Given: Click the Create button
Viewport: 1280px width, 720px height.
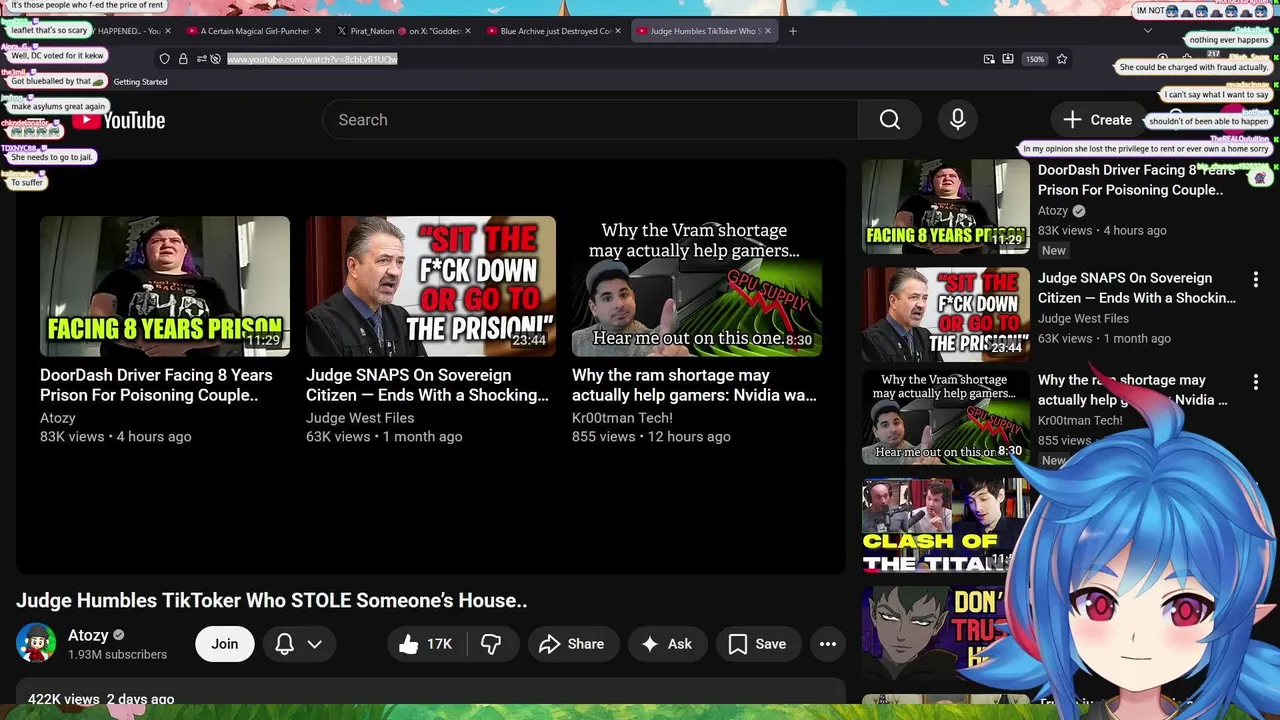Looking at the screenshot, I should [1097, 120].
